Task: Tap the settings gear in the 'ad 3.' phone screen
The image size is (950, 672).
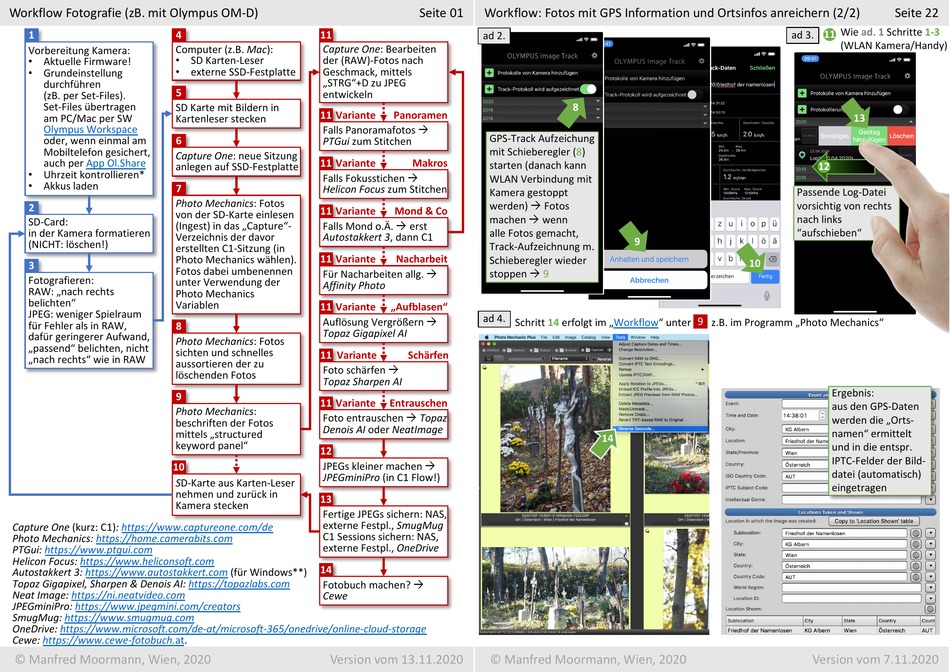Action: pos(907,76)
